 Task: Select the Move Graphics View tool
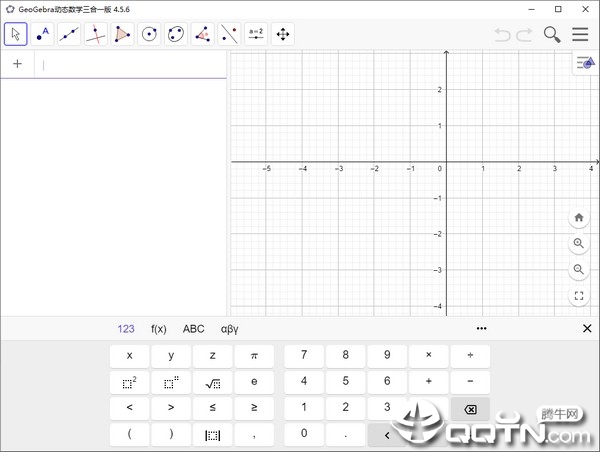coord(283,34)
